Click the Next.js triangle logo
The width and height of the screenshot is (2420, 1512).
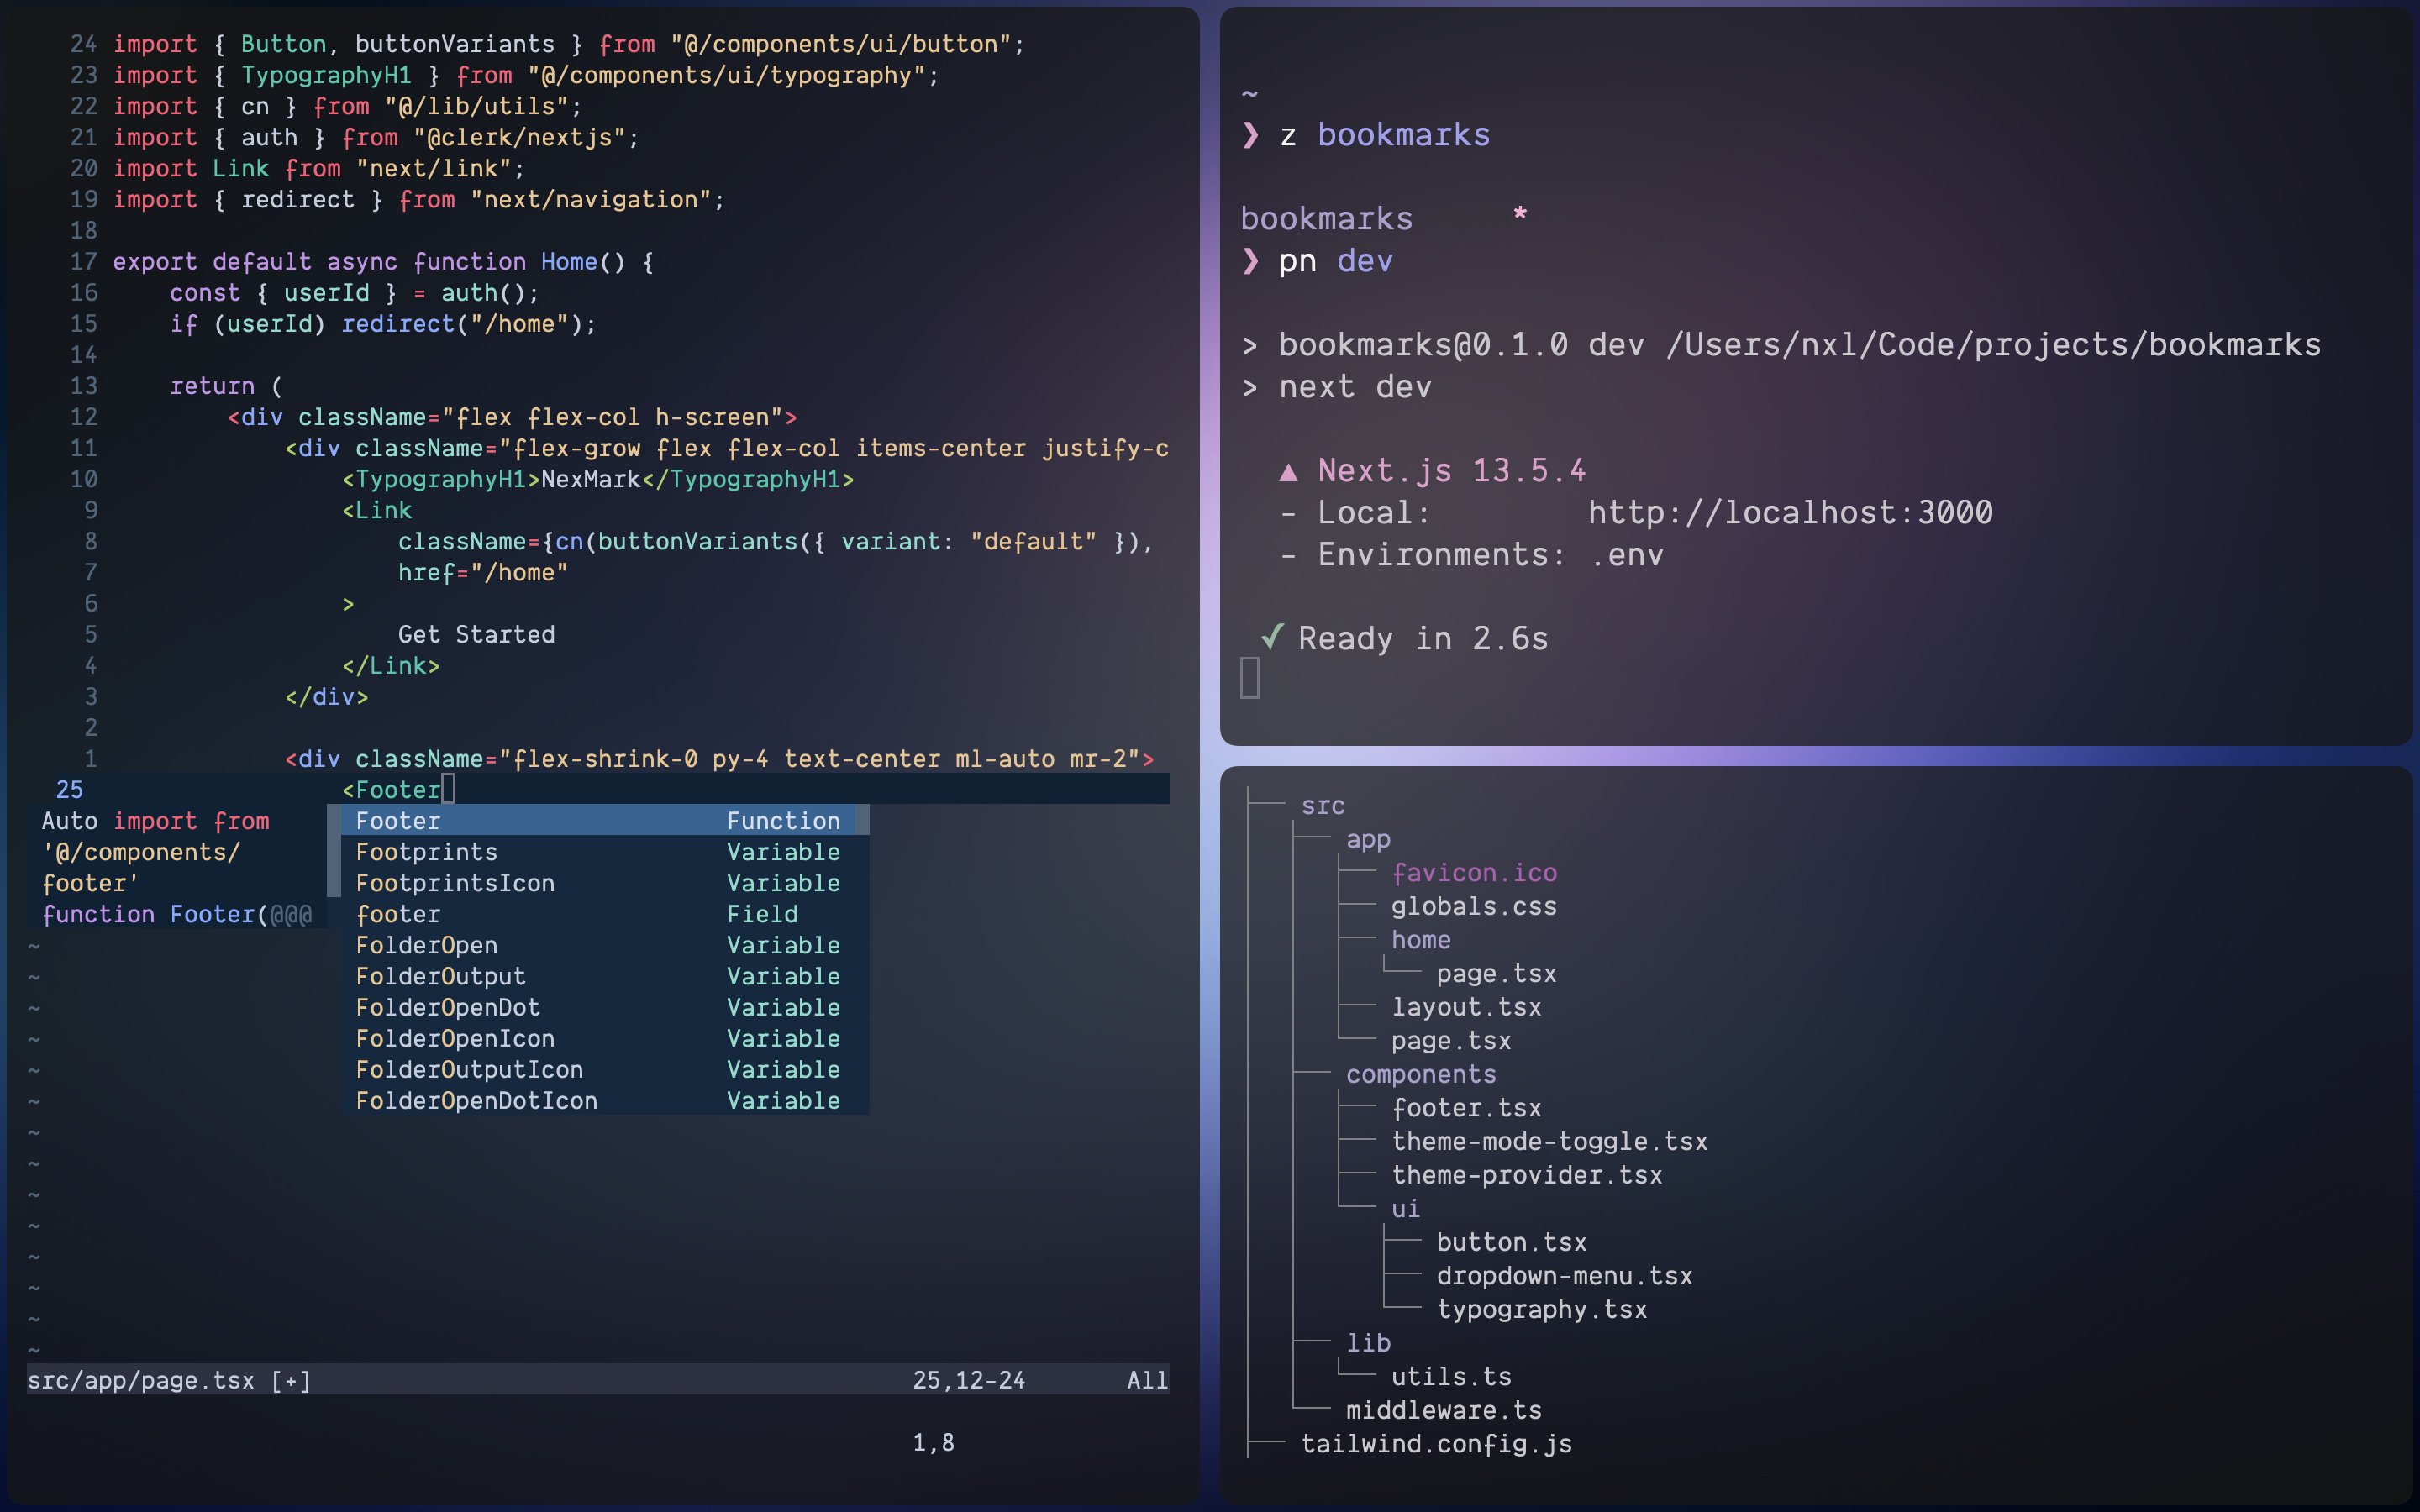pos(1288,472)
